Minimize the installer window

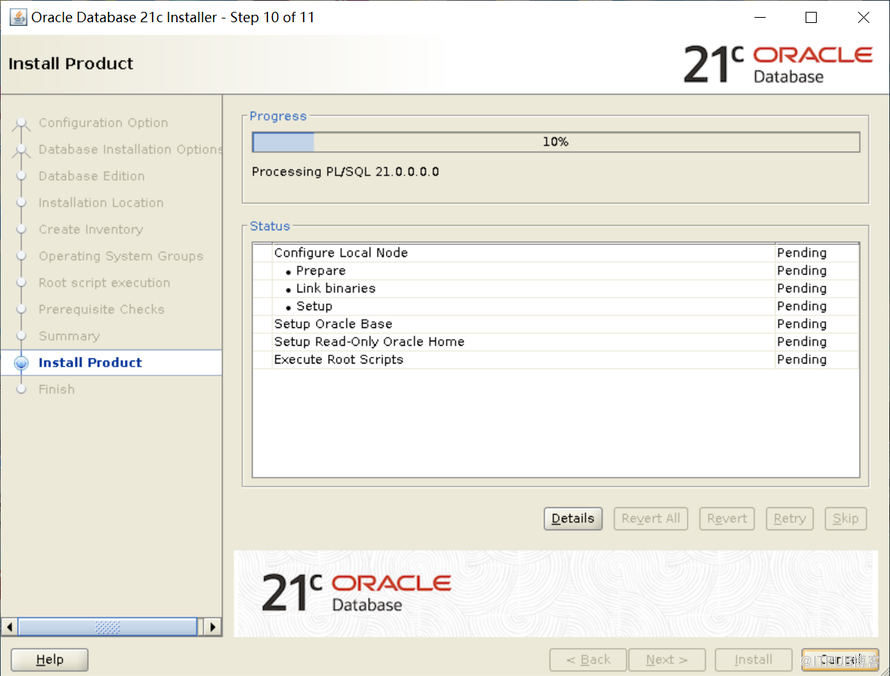pos(760,18)
